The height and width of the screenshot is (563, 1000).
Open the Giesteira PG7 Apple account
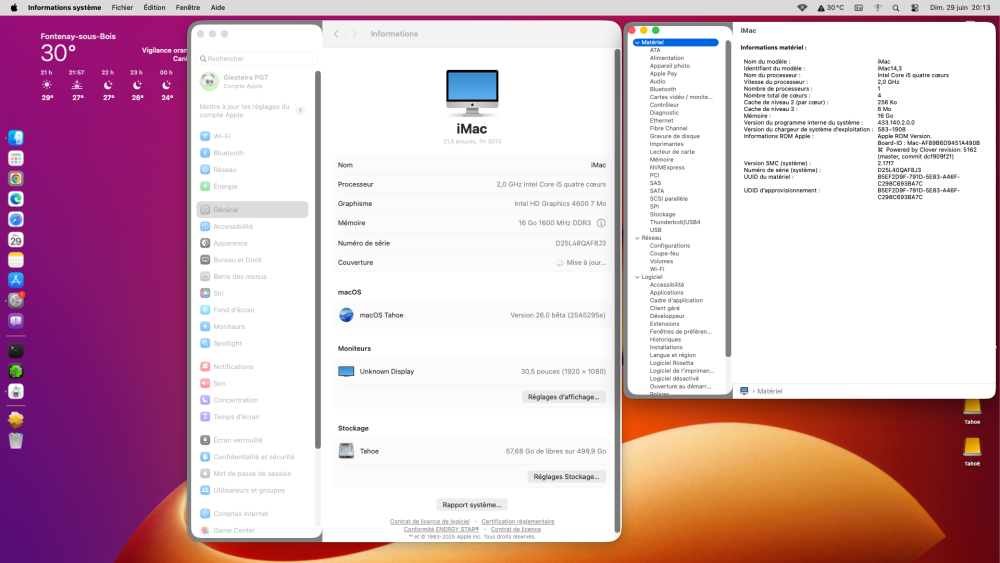click(x=253, y=81)
